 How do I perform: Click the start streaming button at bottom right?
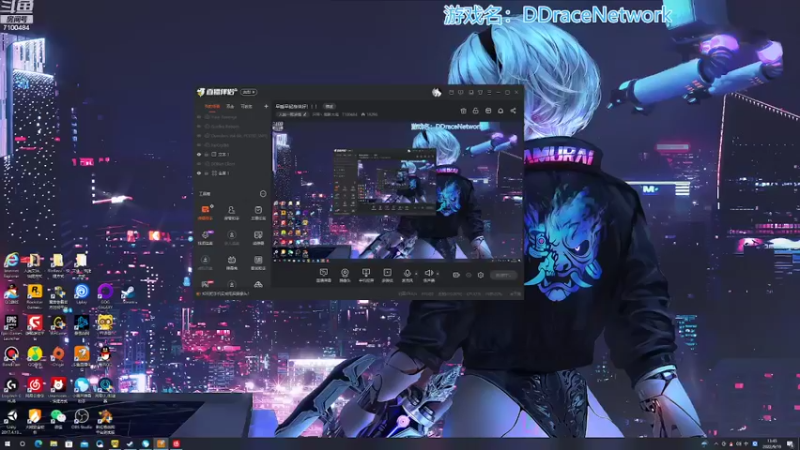click(x=503, y=275)
